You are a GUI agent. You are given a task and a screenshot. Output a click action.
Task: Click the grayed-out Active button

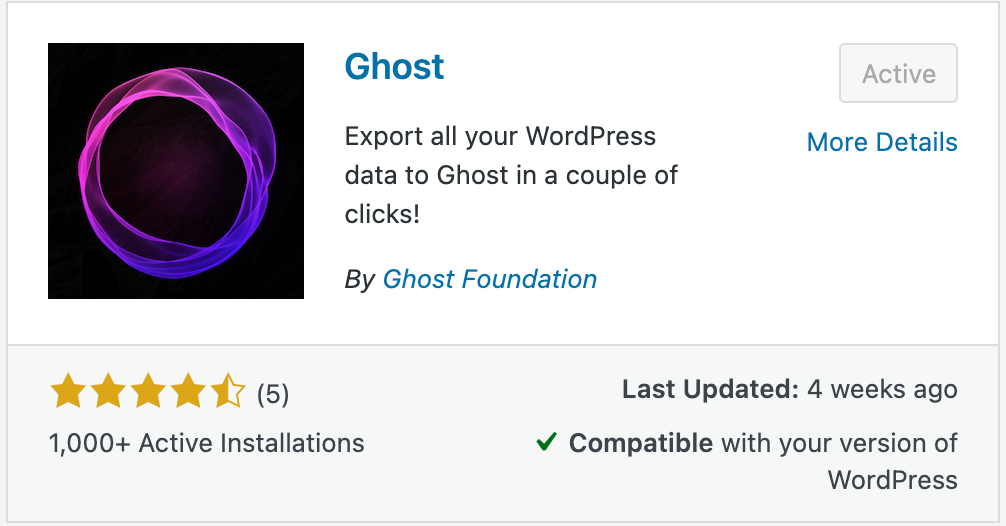[898, 73]
